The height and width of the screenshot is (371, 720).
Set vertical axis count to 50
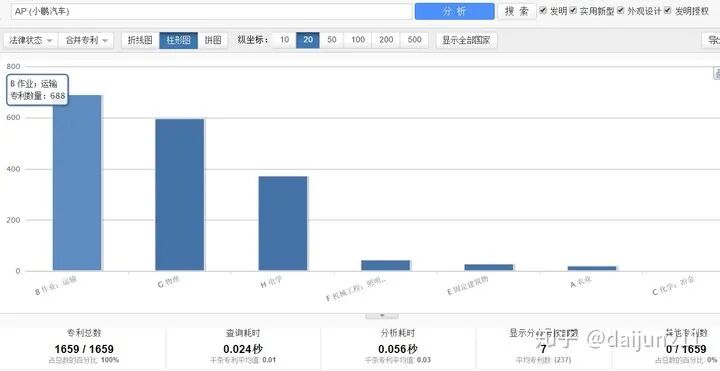click(332, 40)
